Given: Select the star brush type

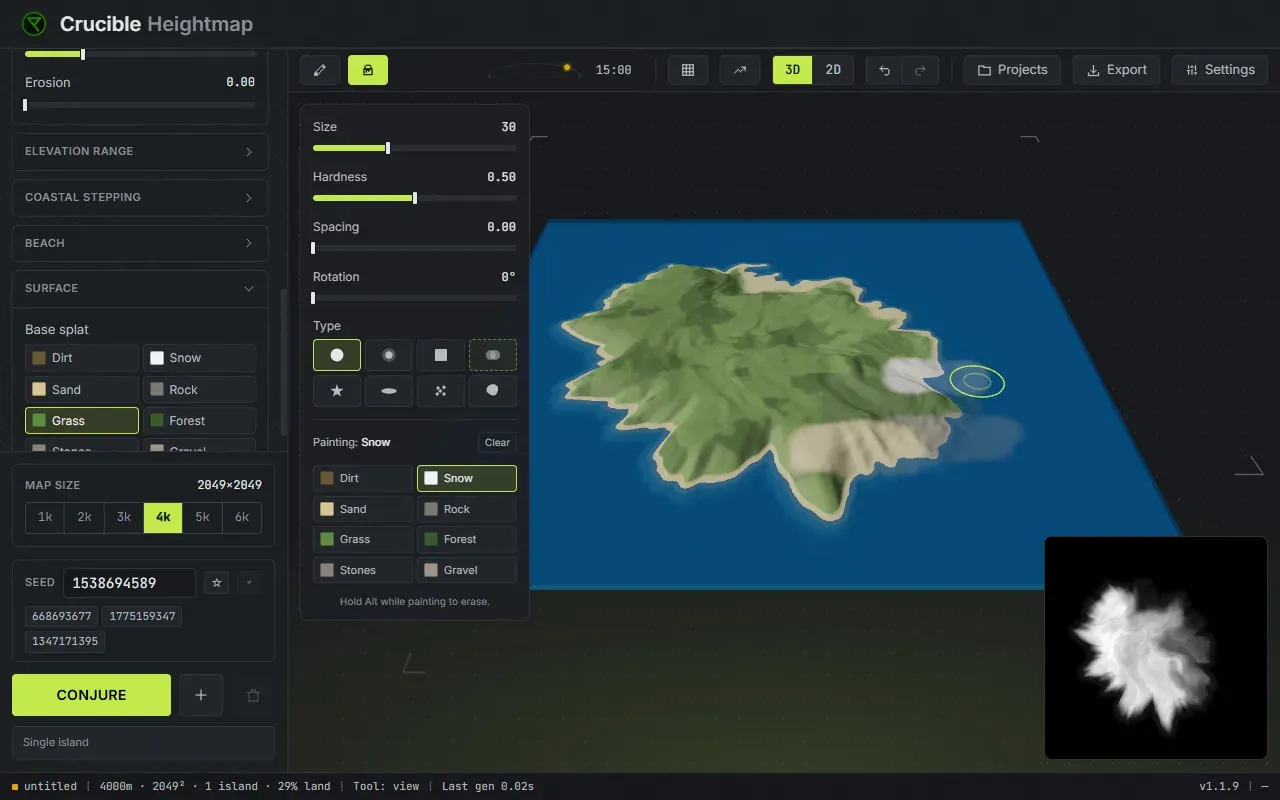Looking at the screenshot, I should (337, 391).
